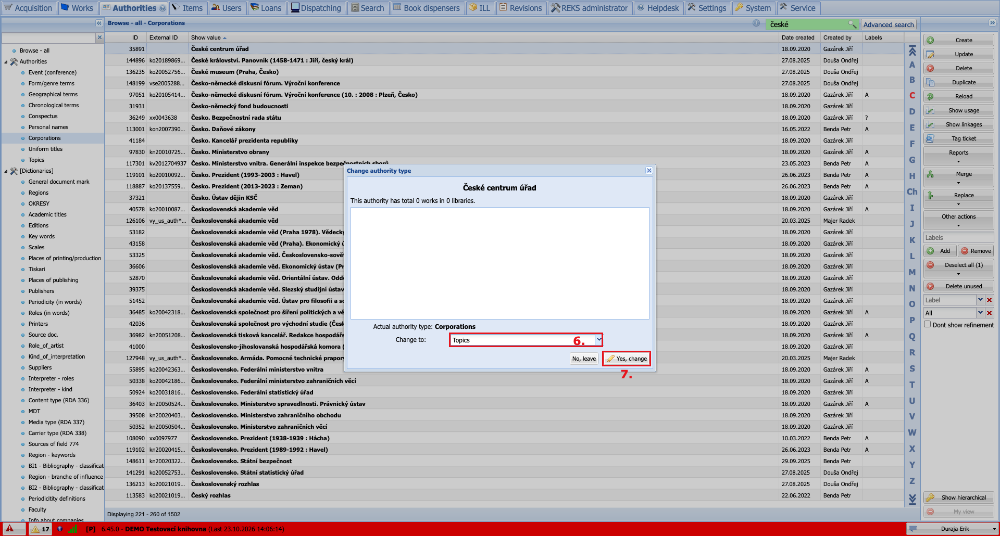Click the Delete unused button
1000x536 pixels.
(x=959, y=286)
